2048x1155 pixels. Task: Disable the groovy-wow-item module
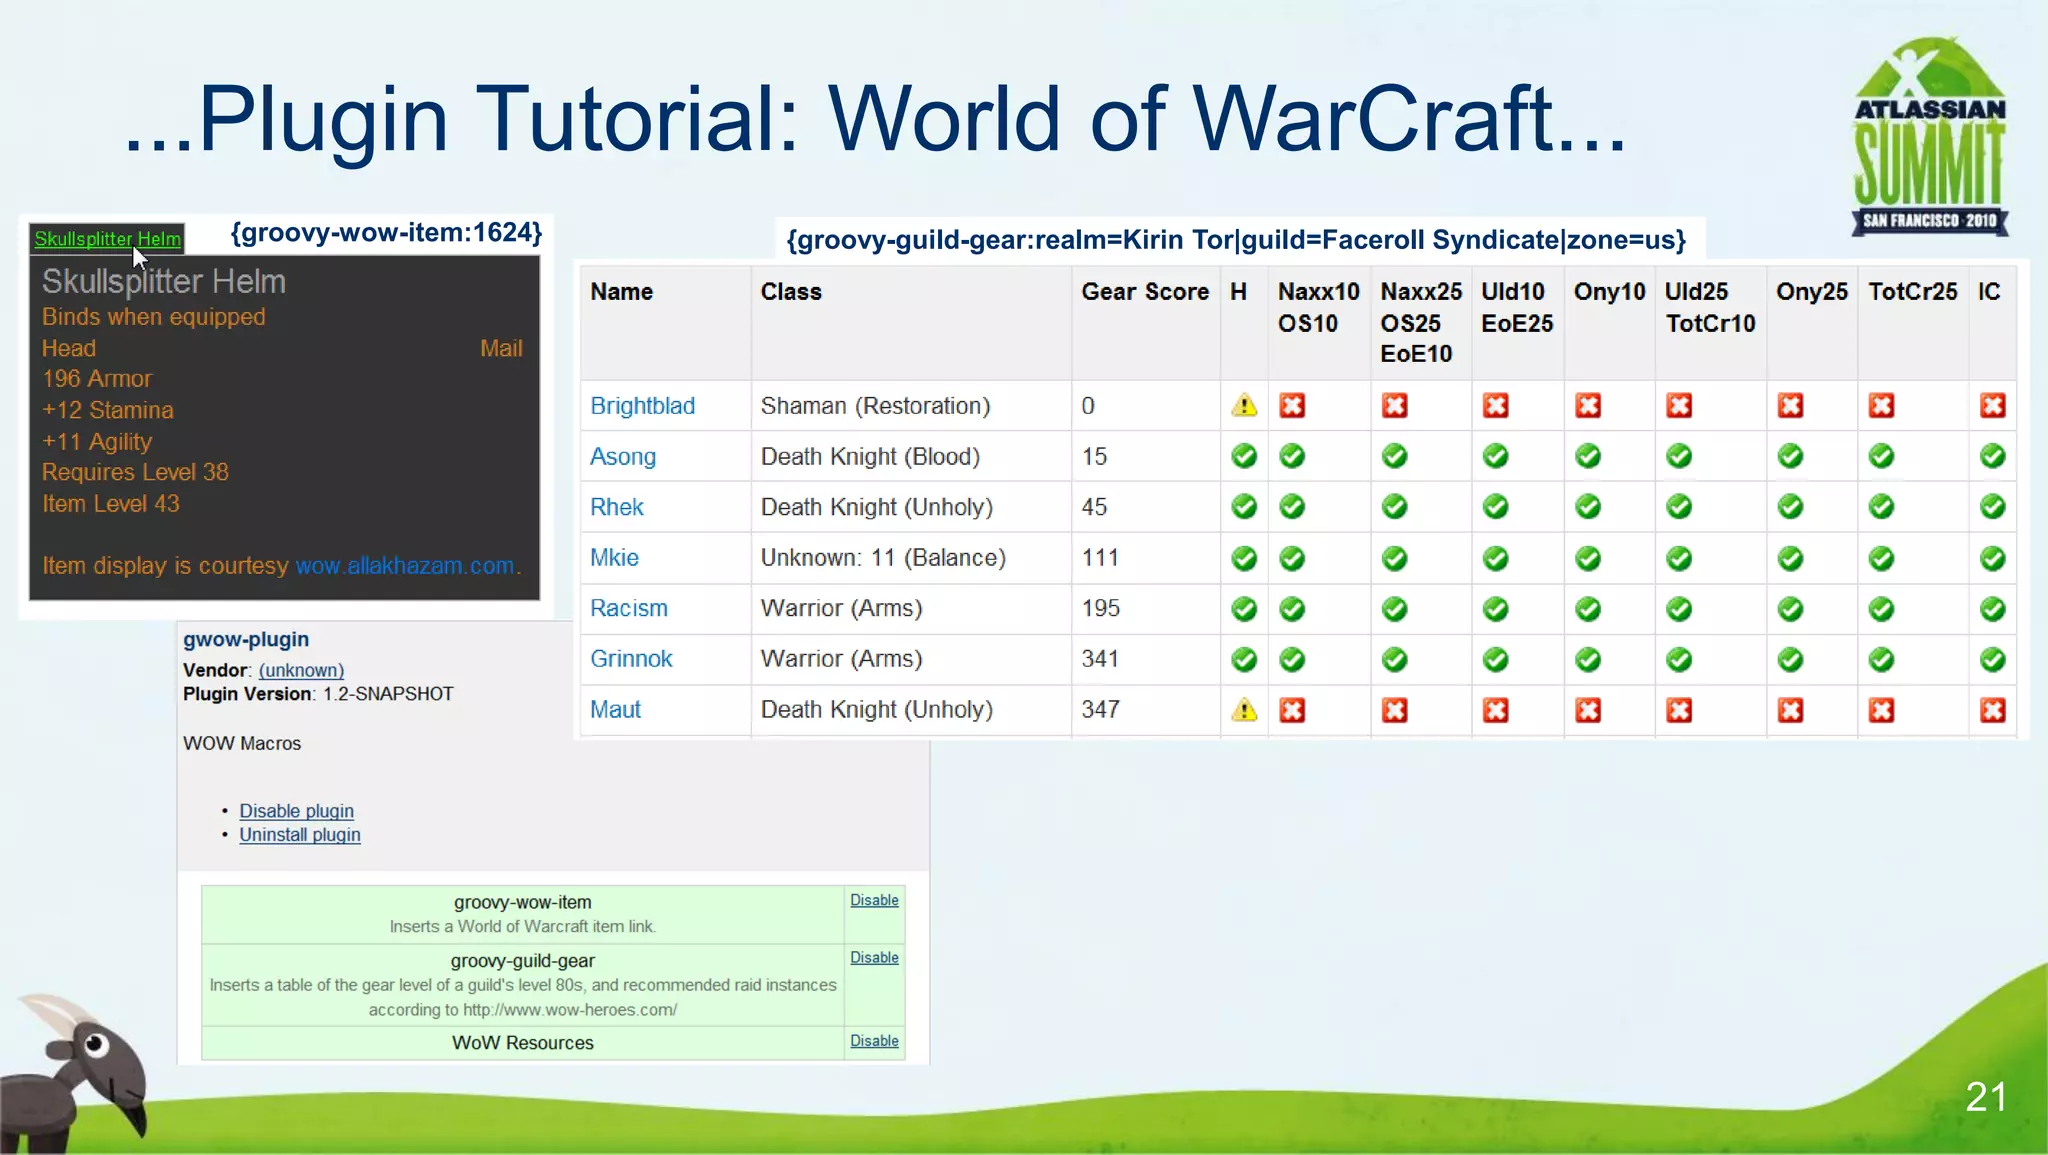click(874, 900)
